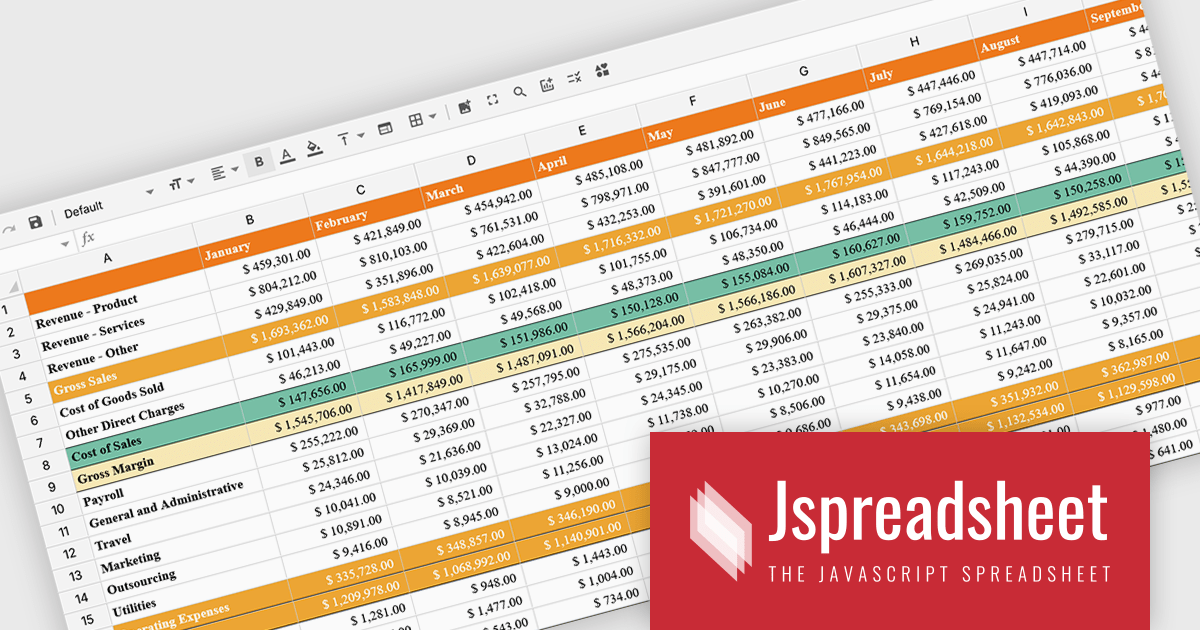1200x630 pixels.
Task: Select column B header
Action: 249,221
